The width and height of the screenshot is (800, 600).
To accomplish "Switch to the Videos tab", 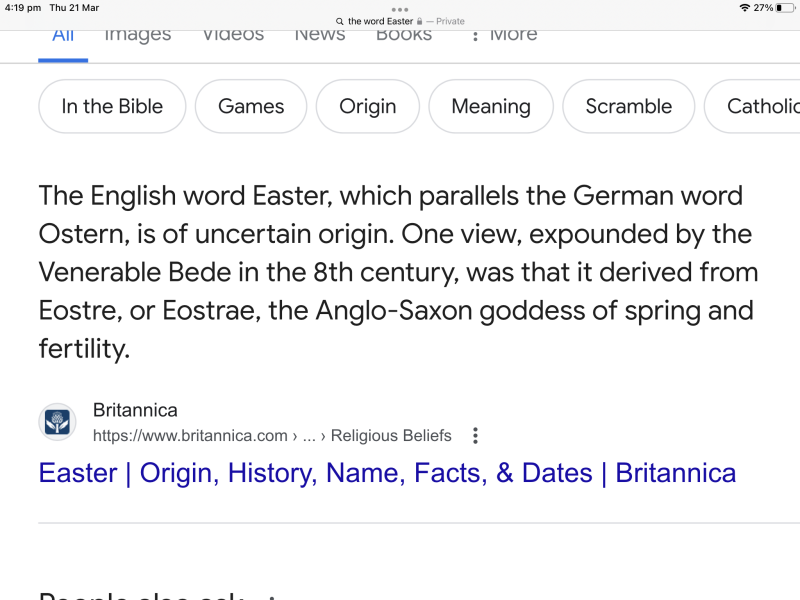I will [233, 35].
